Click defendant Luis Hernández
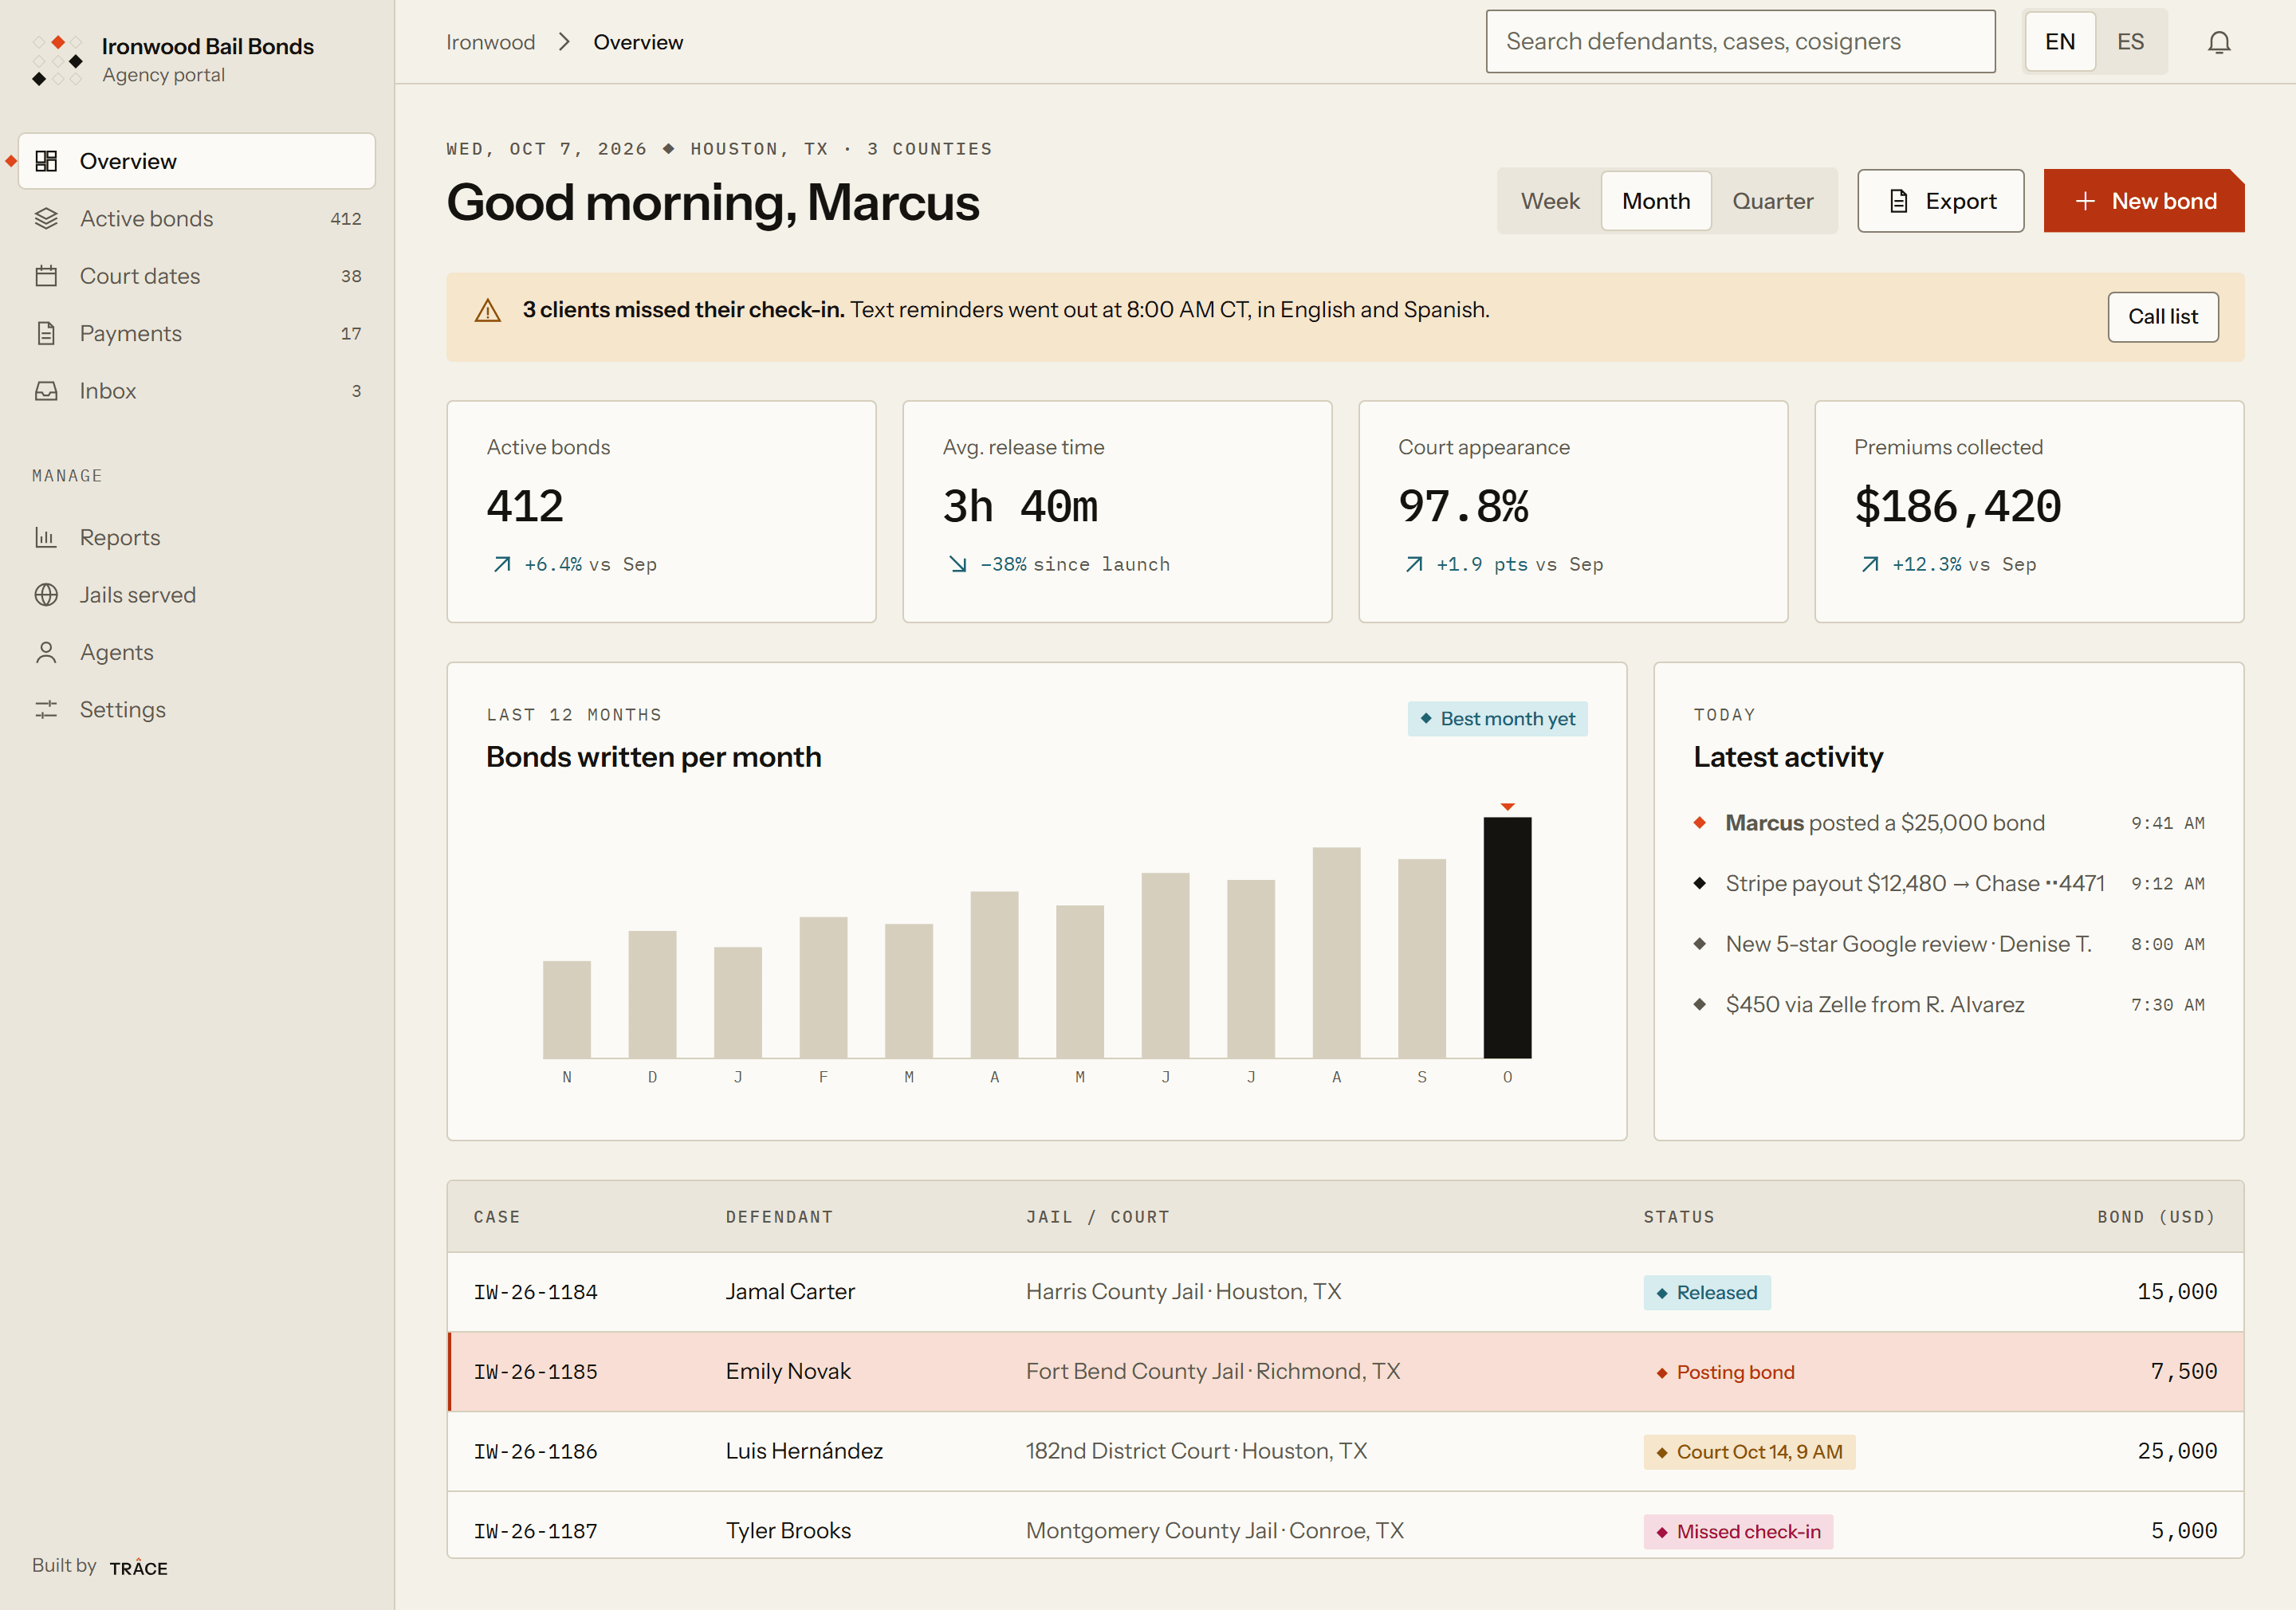Viewport: 2296px width, 1610px height. pos(804,1451)
